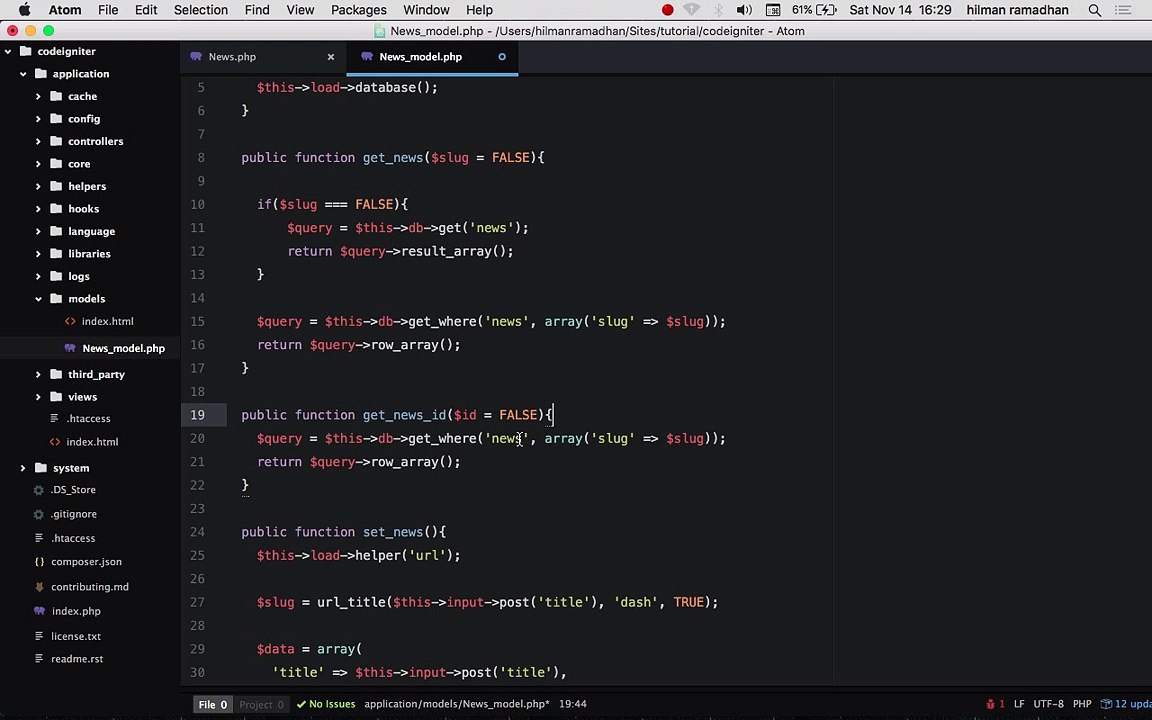Click the PHP icon on News_model.php tab
Screen dimensions: 1152x720
pyautogui.click(x=367, y=57)
